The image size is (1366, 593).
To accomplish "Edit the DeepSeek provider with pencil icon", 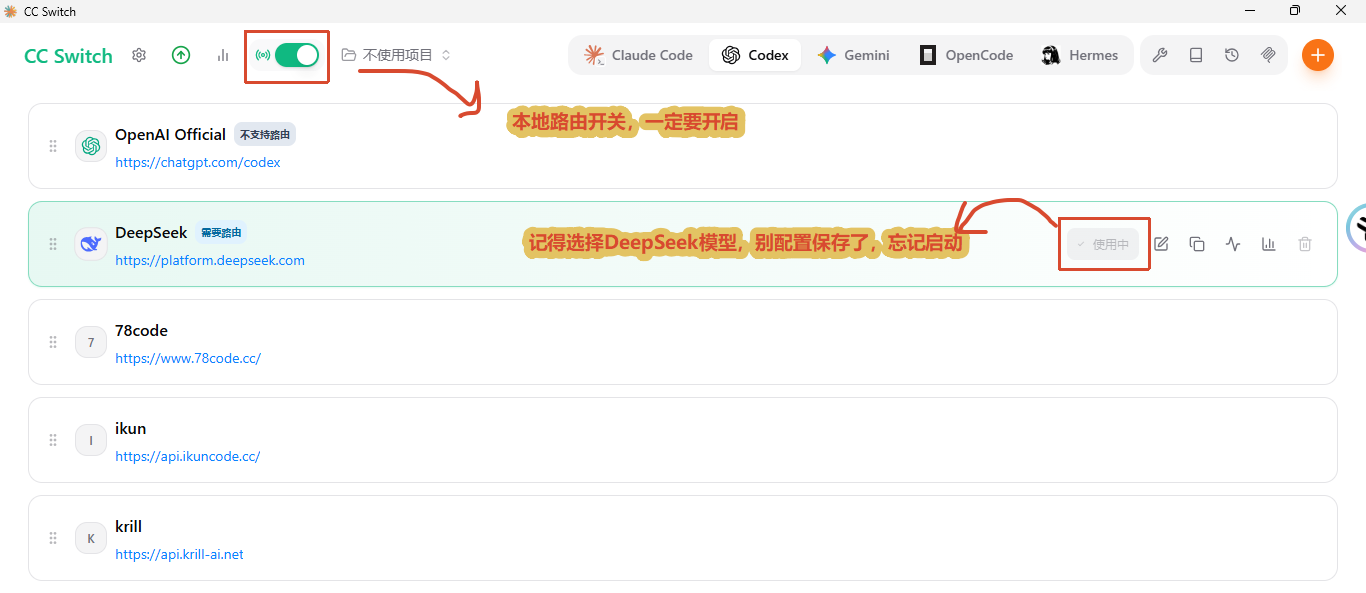I will pos(1161,244).
